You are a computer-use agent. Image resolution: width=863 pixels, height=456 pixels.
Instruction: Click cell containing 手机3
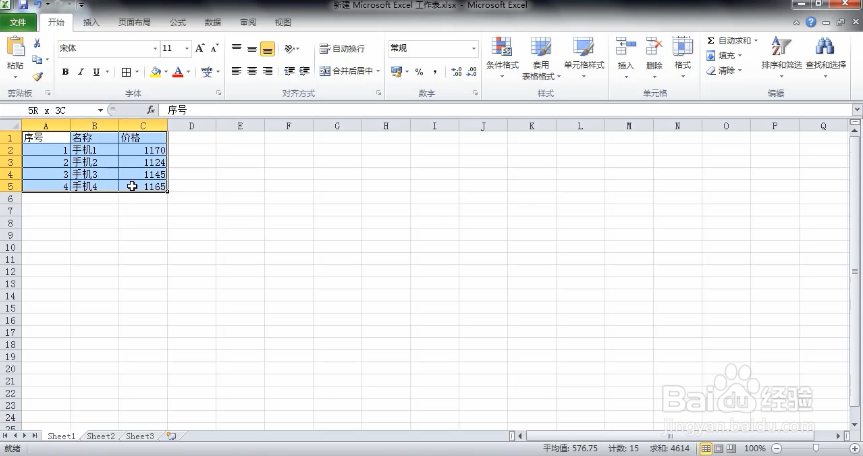[x=94, y=174]
